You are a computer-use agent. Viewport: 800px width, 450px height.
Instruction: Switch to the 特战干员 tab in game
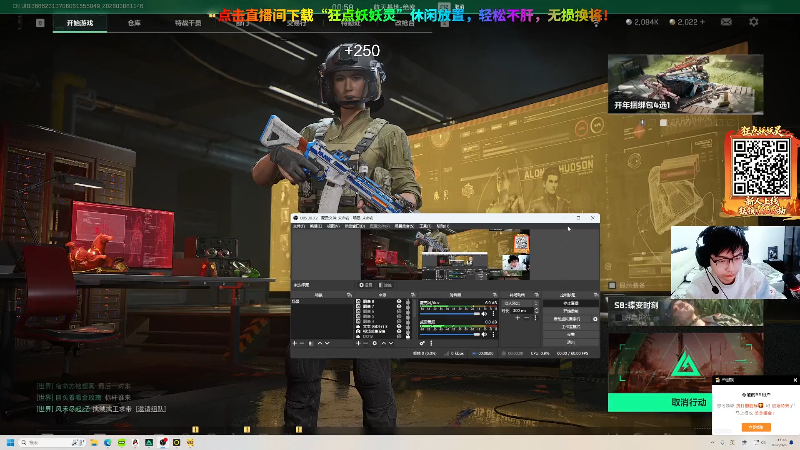tap(188, 23)
